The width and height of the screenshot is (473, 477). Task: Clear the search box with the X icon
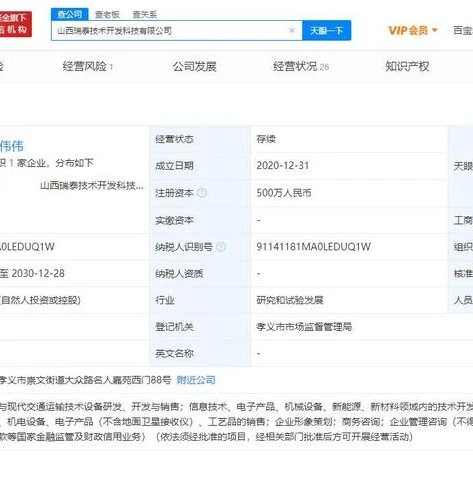[292, 31]
